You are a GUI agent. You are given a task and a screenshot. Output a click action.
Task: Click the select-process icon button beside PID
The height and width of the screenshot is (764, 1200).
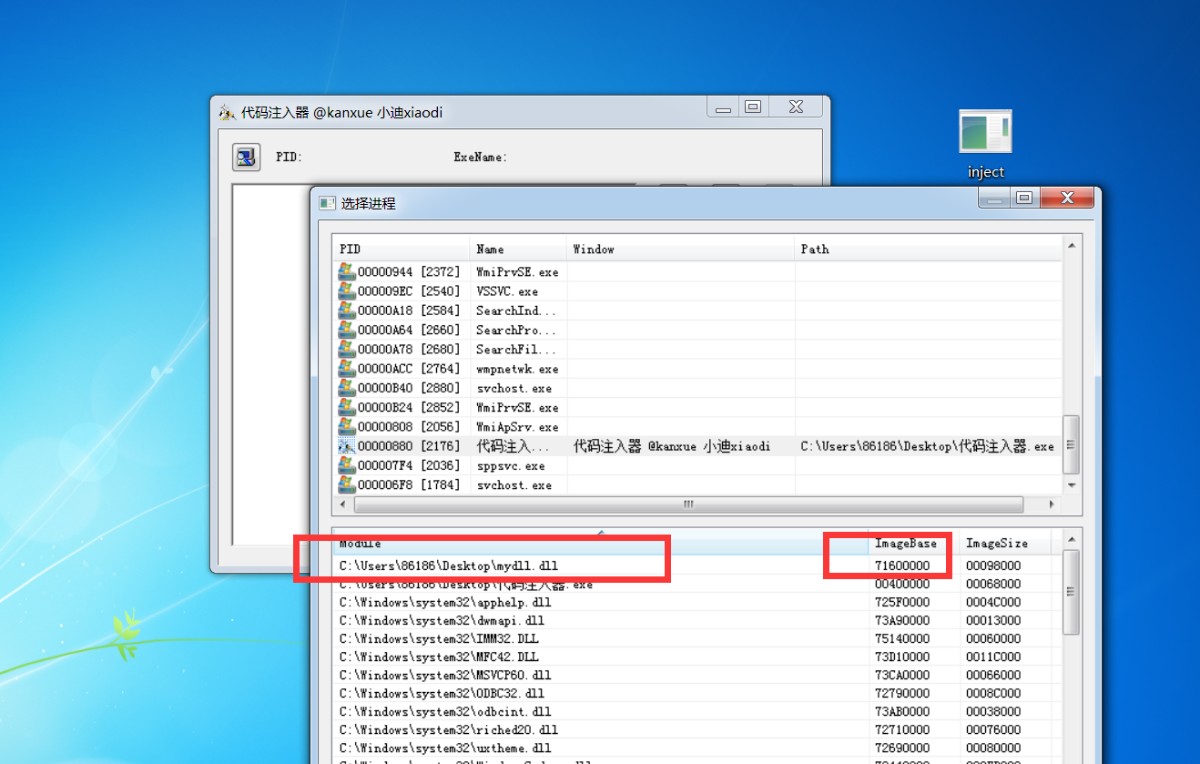click(x=246, y=157)
